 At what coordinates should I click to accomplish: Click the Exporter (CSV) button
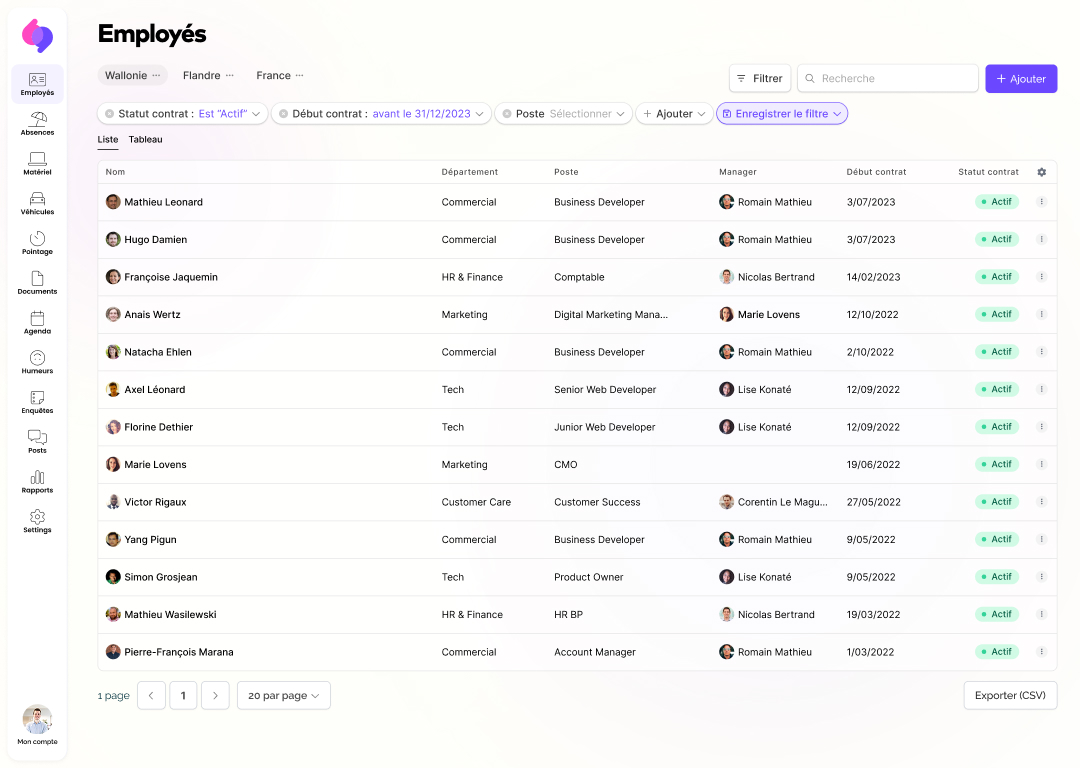point(1009,696)
